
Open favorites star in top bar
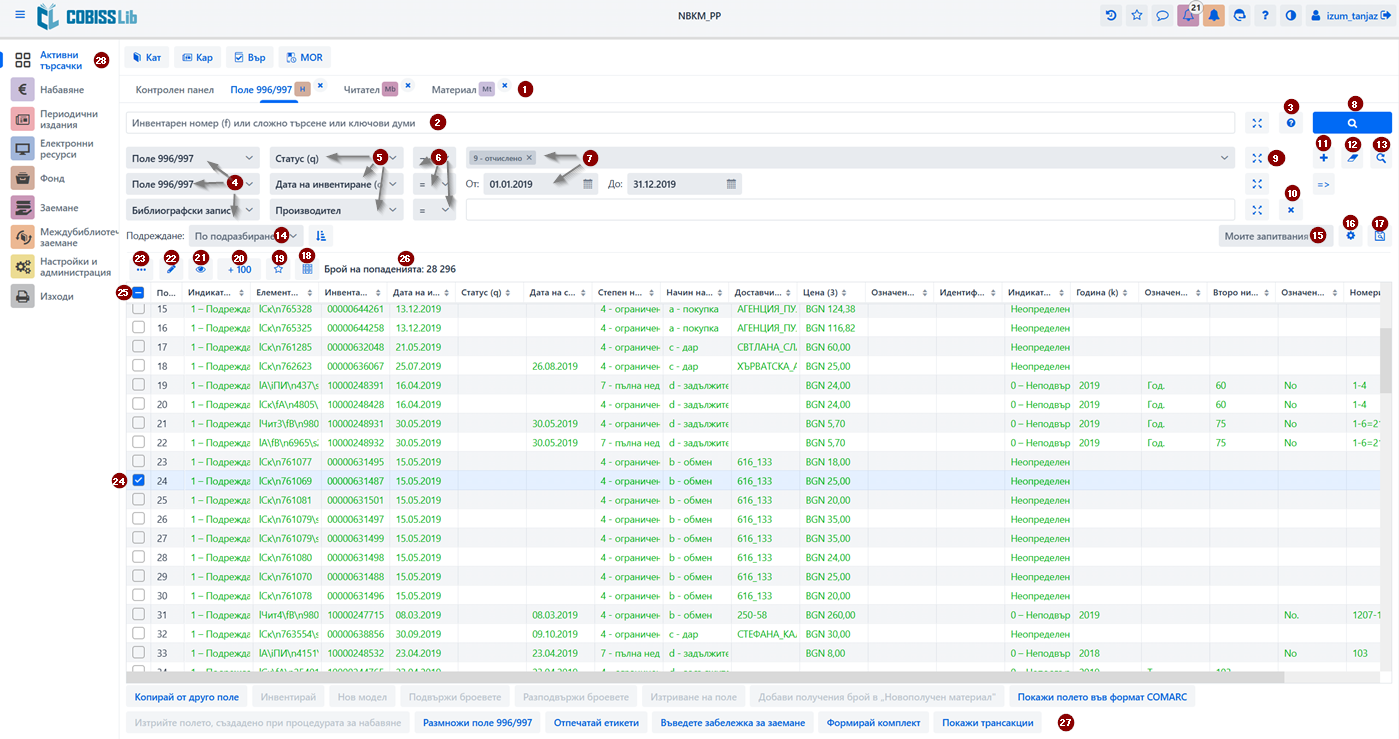pyautogui.click(x=1137, y=15)
